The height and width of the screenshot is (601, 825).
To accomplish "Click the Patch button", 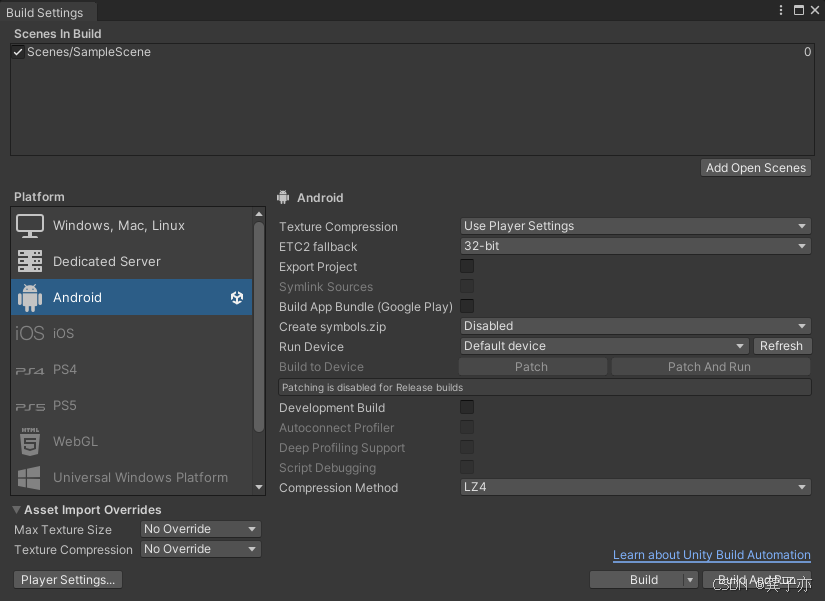I will point(532,367).
